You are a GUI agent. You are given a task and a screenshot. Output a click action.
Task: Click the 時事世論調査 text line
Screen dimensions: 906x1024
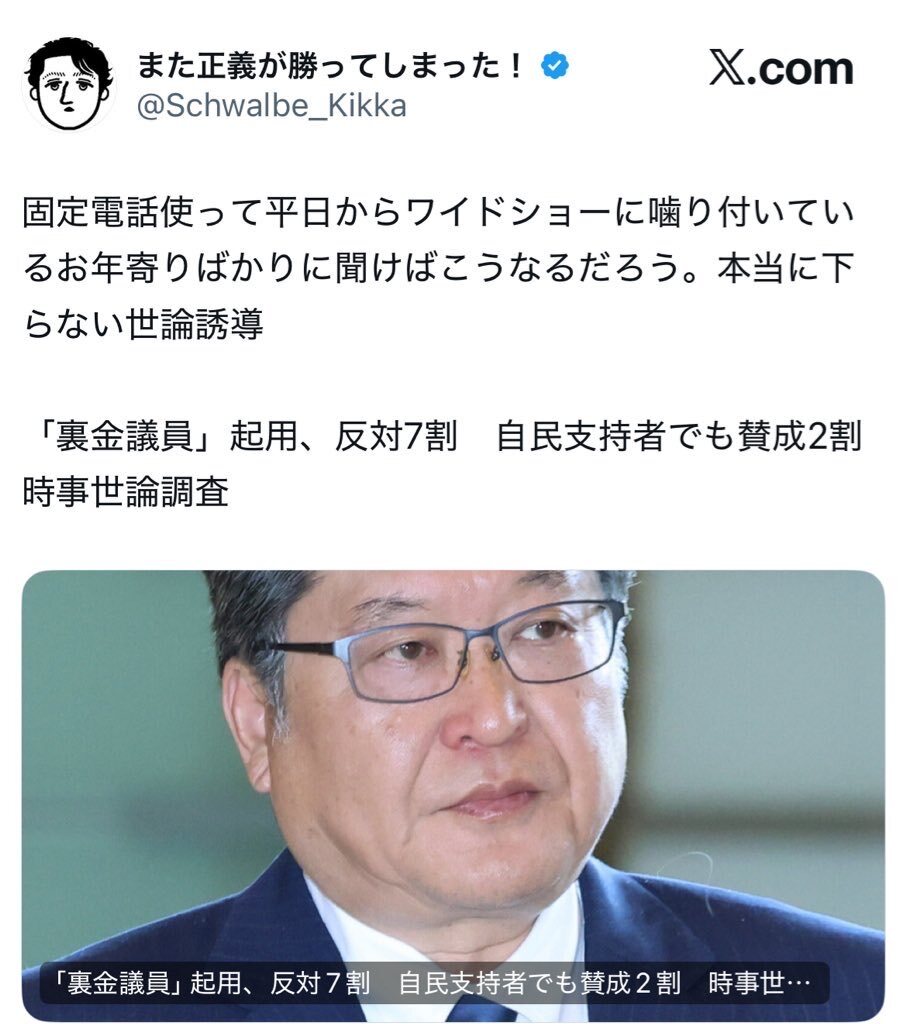[126, 491]
